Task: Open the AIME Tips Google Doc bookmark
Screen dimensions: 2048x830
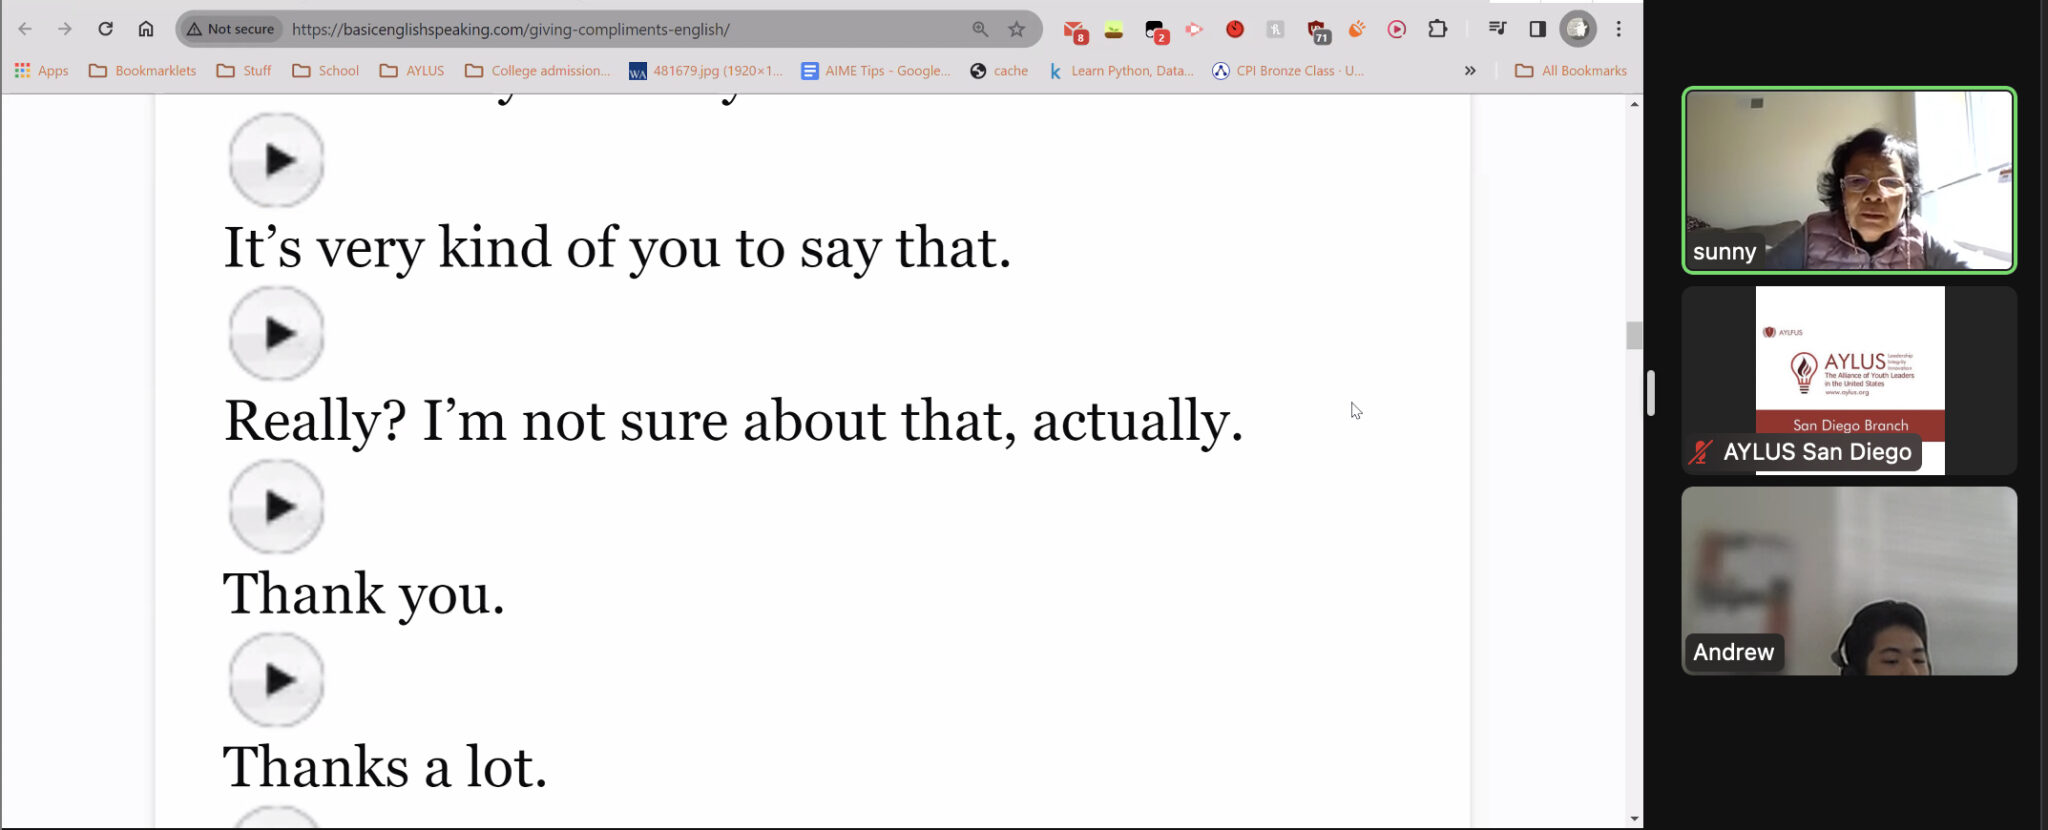Action: [x=876, y=70]
